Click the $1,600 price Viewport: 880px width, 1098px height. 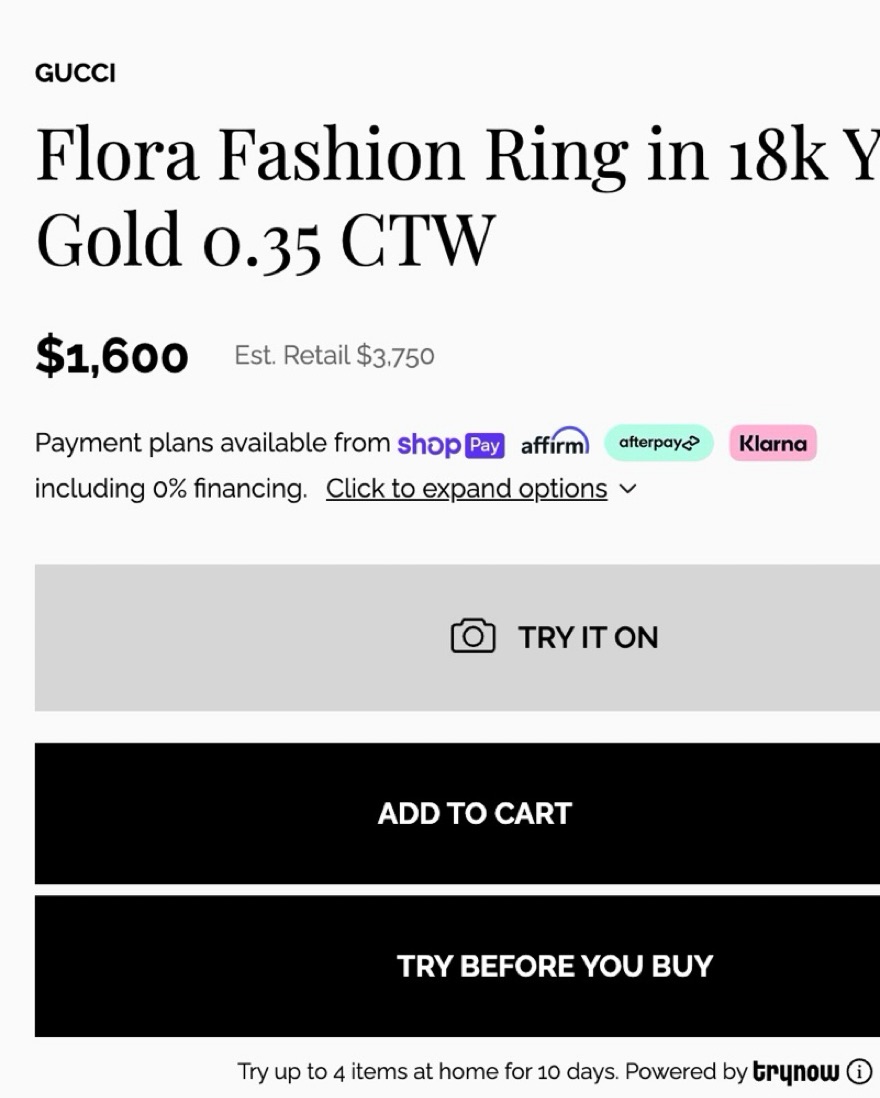112,356
